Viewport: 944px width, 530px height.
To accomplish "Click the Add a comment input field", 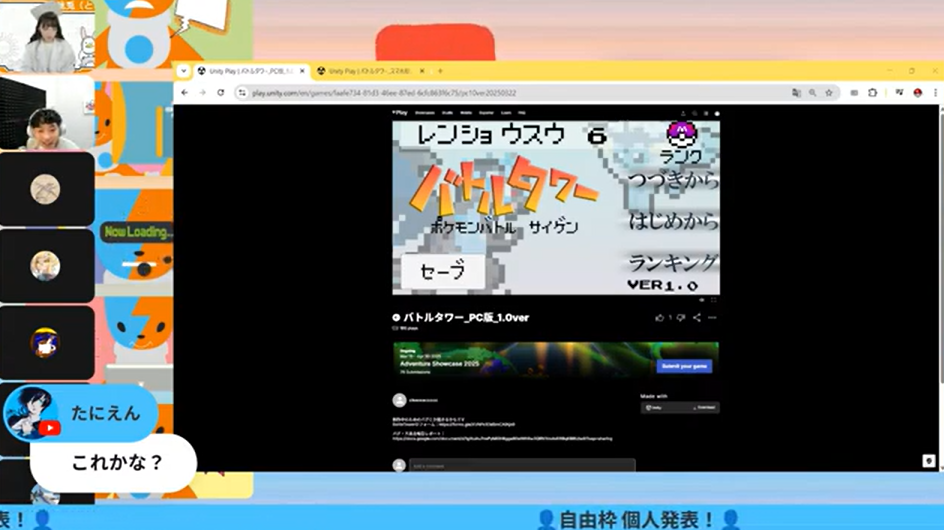I will coord(522,466).
